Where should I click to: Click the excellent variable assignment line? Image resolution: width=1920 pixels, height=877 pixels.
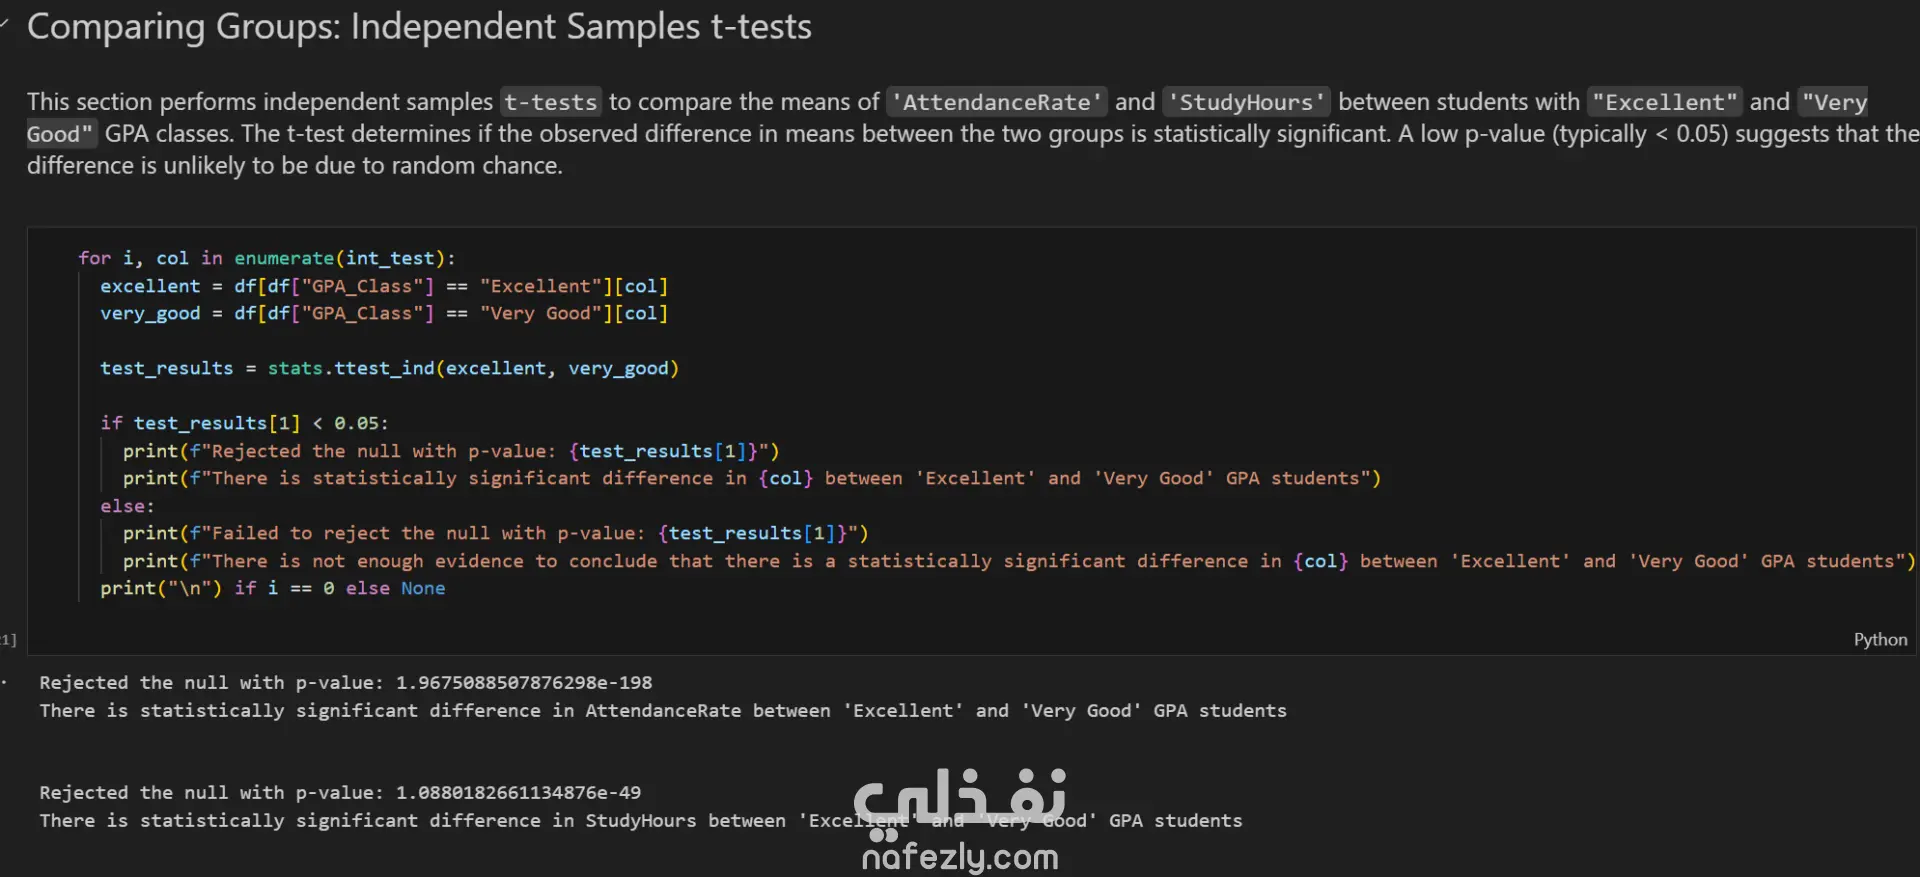[384, 286]
